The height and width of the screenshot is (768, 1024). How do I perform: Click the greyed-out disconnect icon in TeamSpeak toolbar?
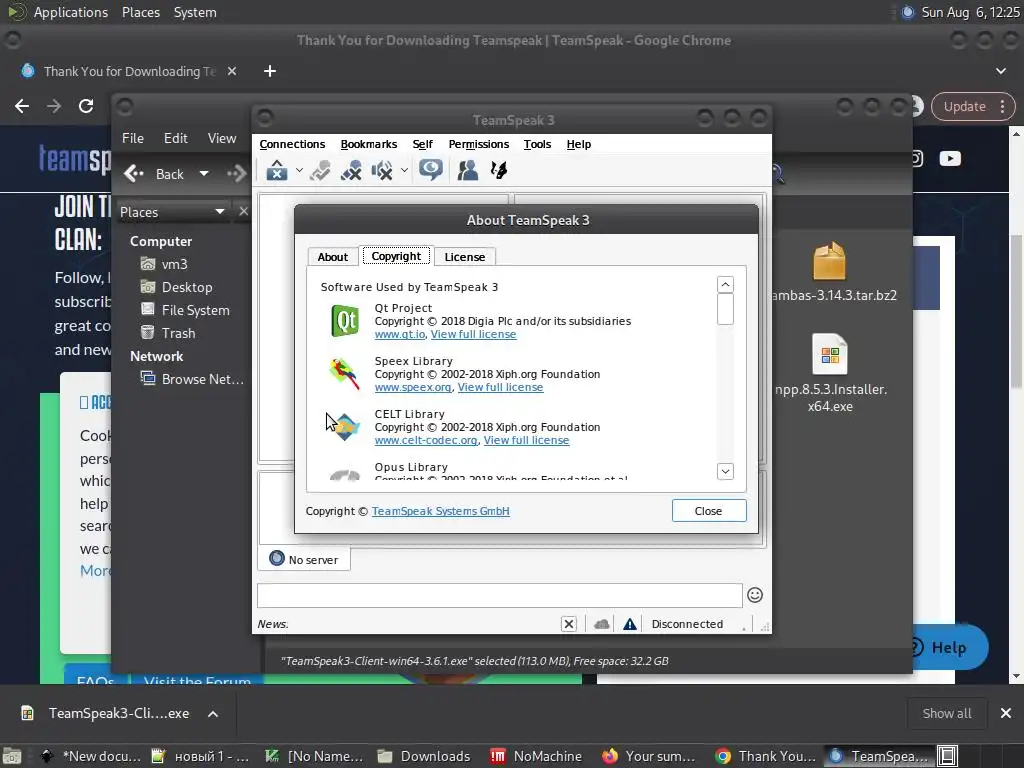coord(320,171)
